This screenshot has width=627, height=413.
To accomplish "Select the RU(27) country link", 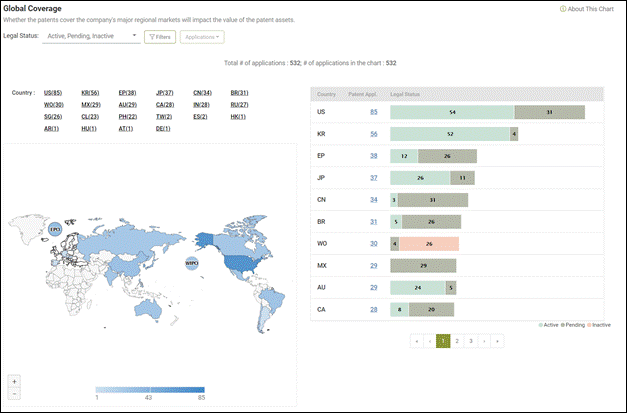I will click(x=239, y=105).
